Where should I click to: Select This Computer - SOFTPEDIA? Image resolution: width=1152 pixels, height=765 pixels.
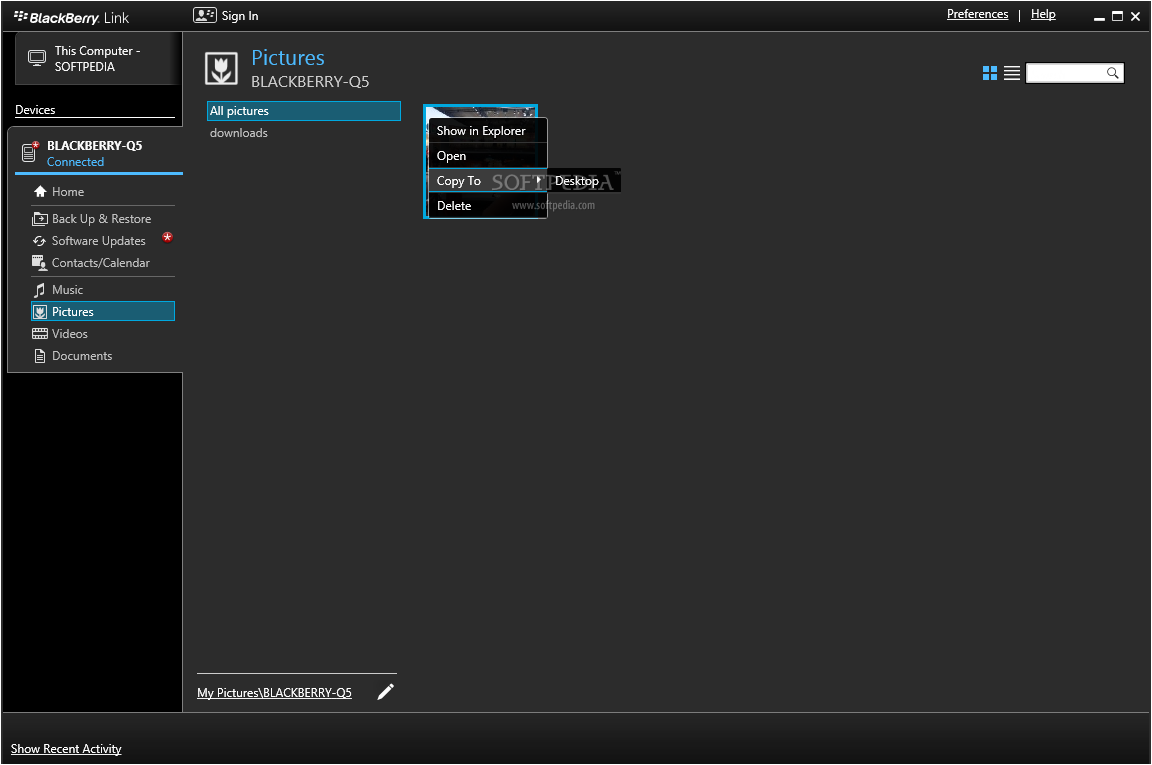tap(98, 59)
